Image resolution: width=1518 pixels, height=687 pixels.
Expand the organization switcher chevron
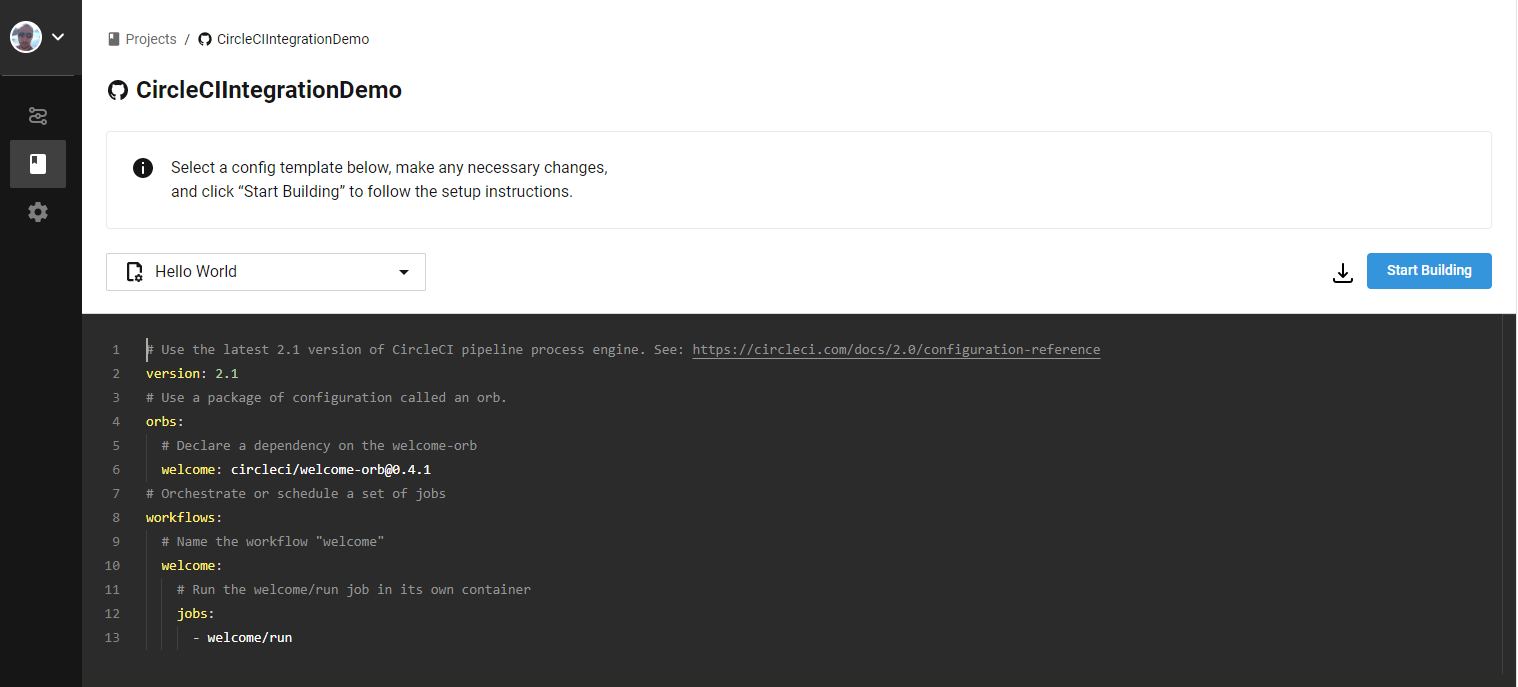pos(58,37)
